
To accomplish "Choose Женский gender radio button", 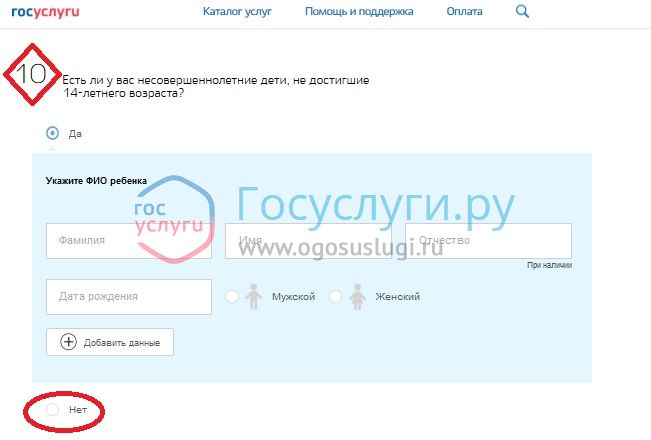I will 335,296.
